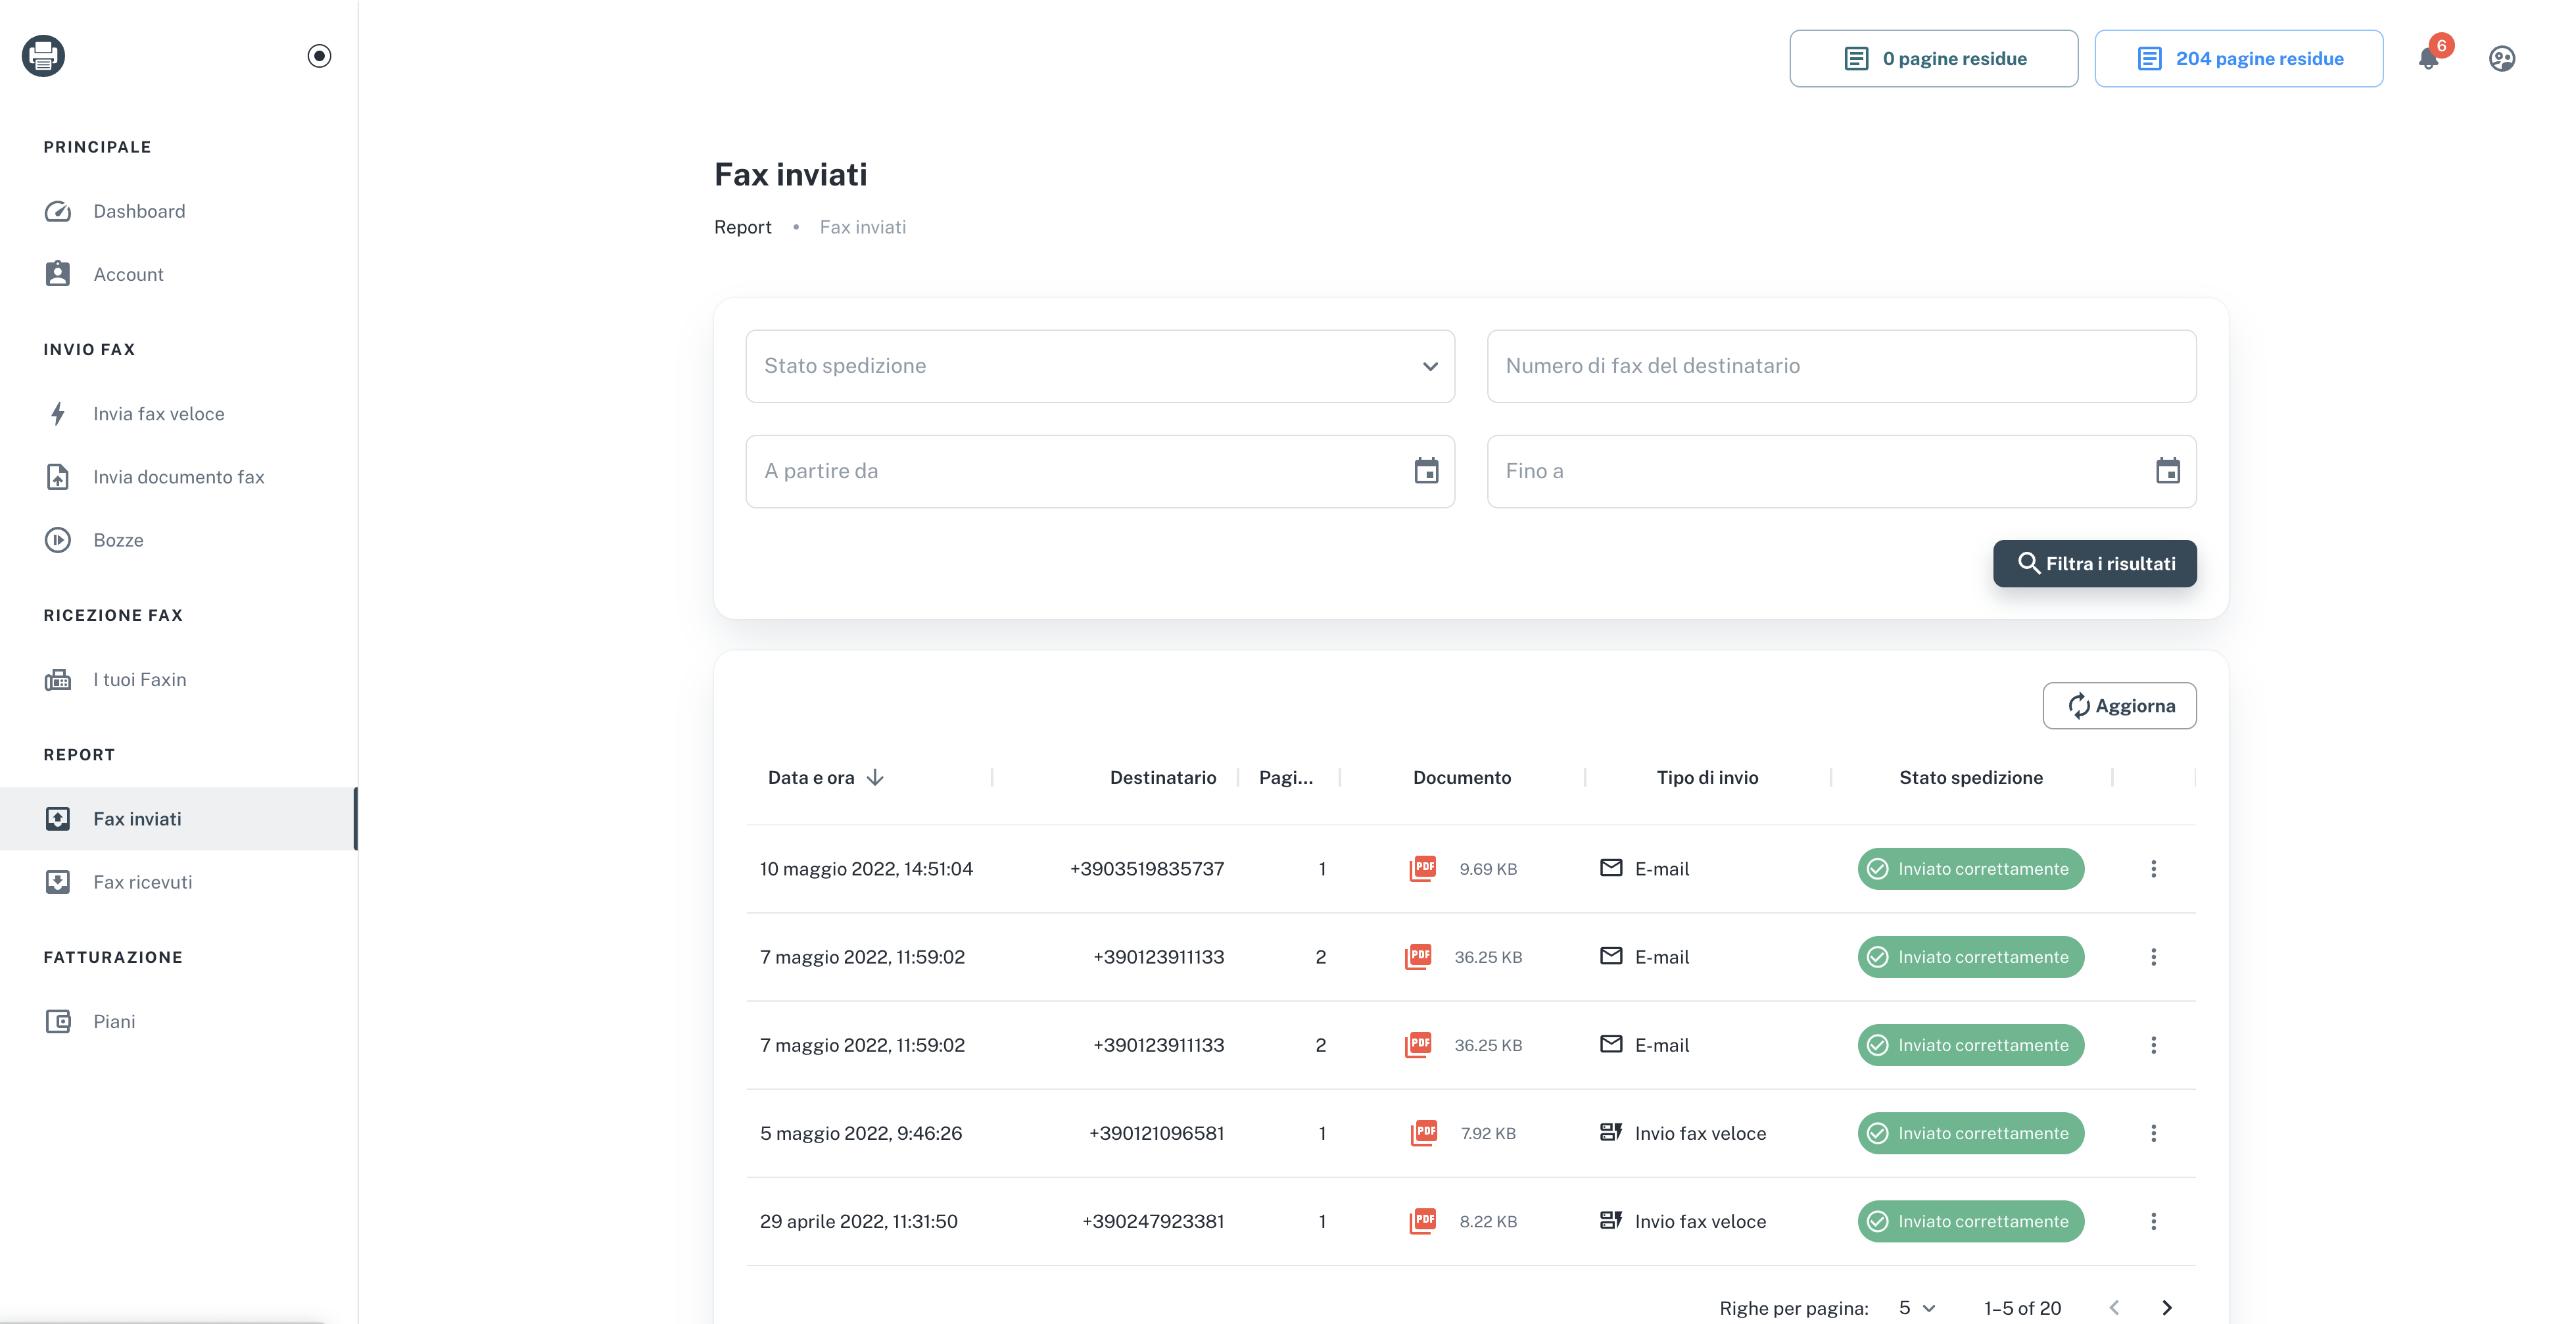Click the printer logo in sidebar
Viewport: 2576px width, 1324px height.
pyautogui.click(x=43, y=56)
